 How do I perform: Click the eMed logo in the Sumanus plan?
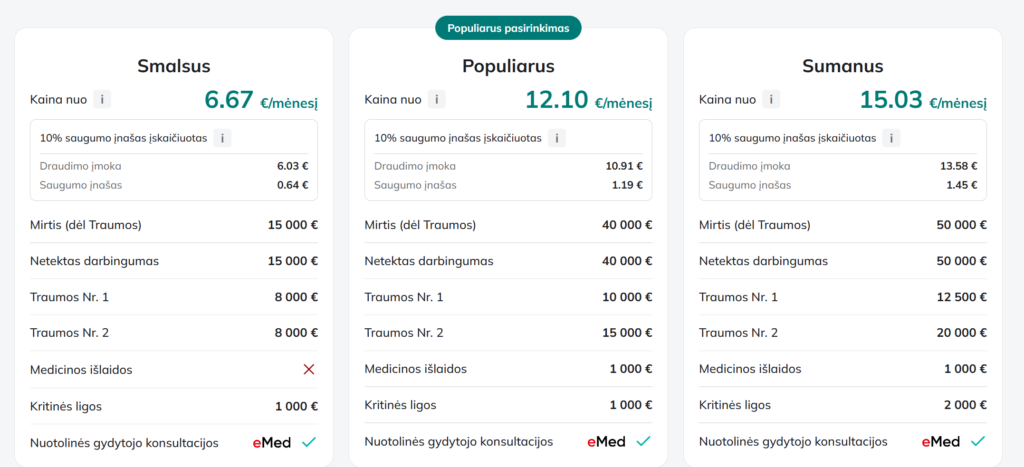[940, 441]
